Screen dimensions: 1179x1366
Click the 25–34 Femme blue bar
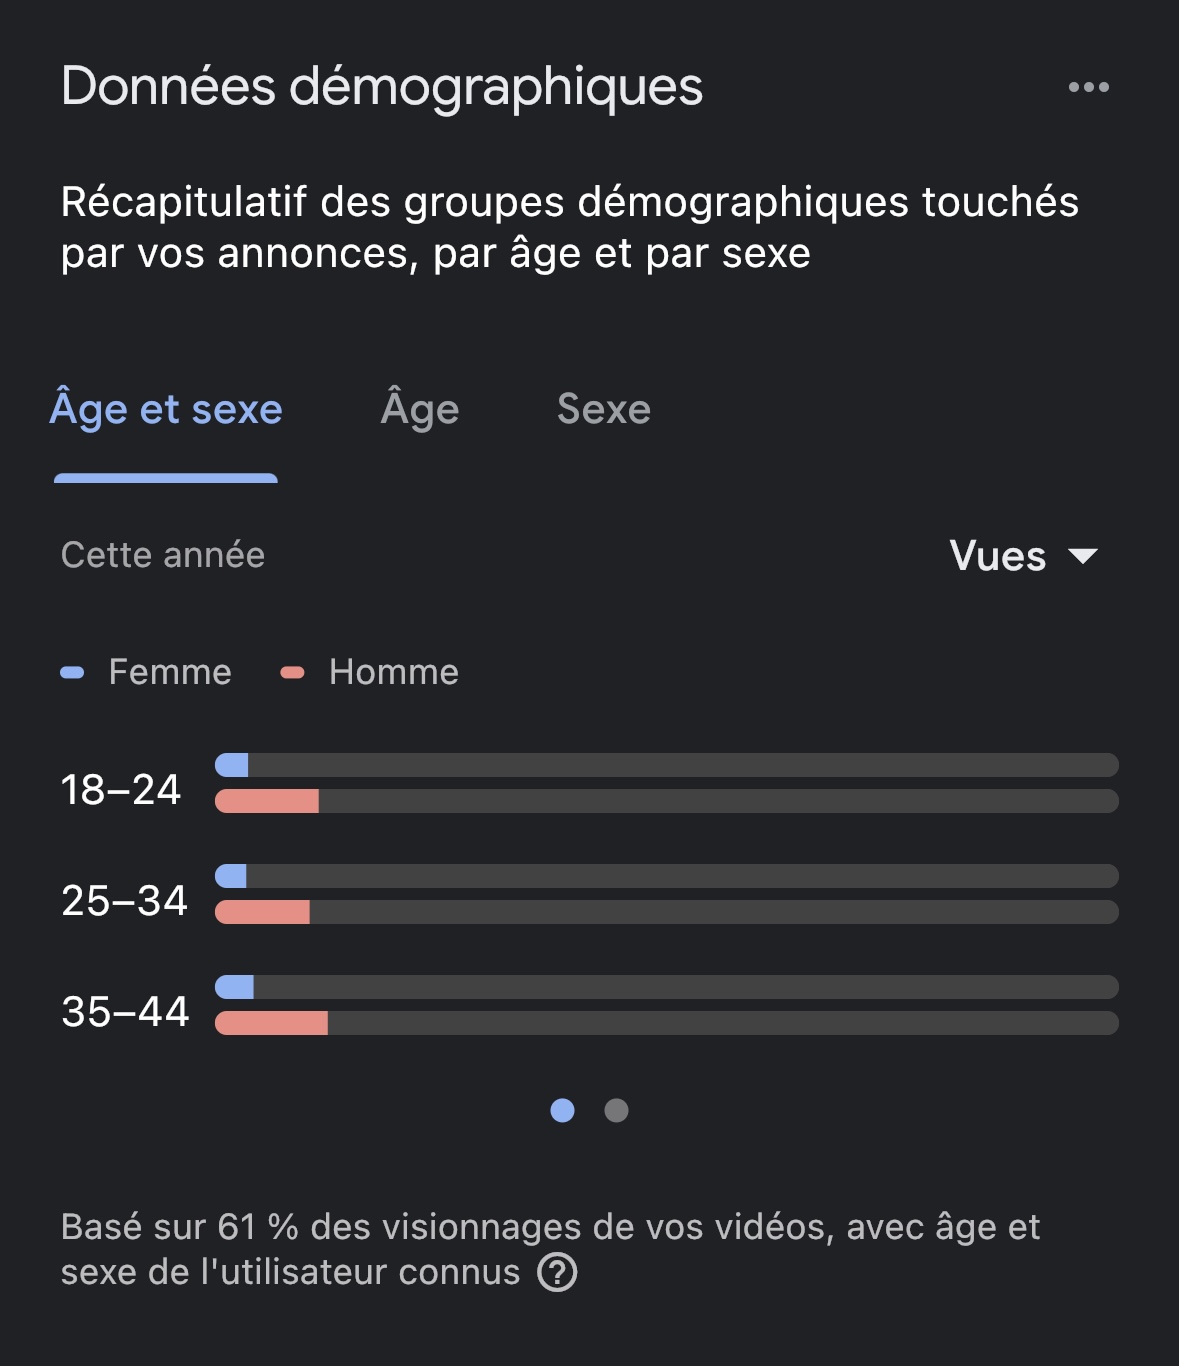point(231,876)
